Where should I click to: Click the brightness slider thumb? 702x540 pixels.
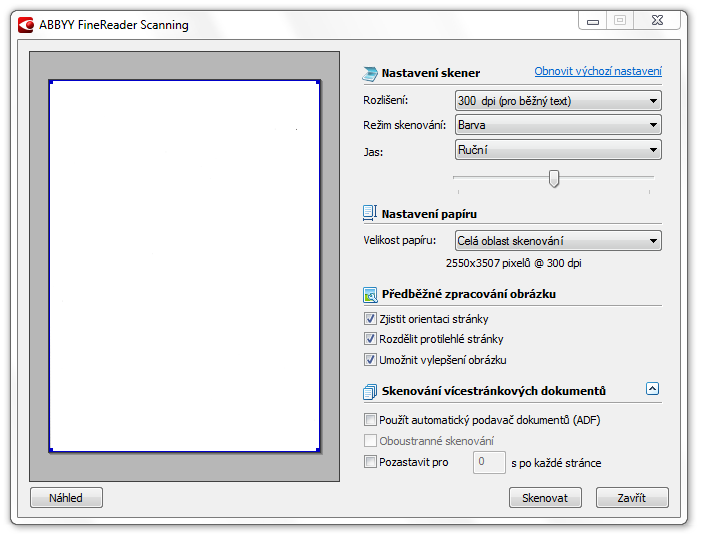pyautogui.click(x=554, y=178)
